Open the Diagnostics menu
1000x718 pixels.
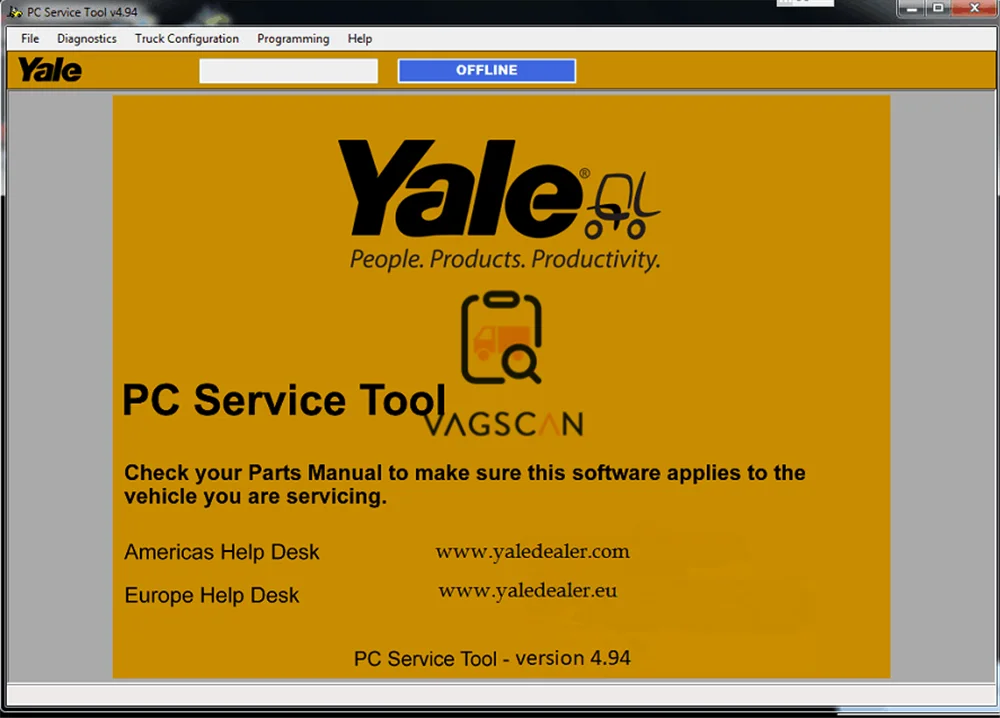(87, 39)
